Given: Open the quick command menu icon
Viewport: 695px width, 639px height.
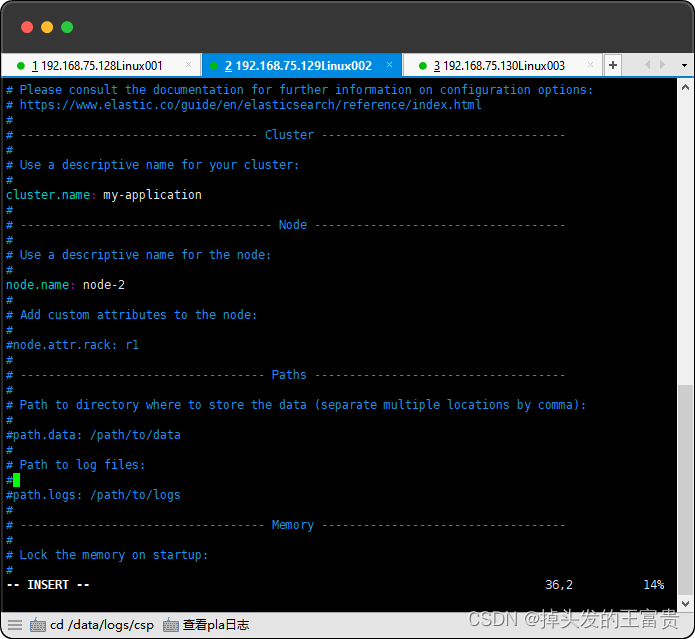Looking at the screenshot, I should (15, 625).
